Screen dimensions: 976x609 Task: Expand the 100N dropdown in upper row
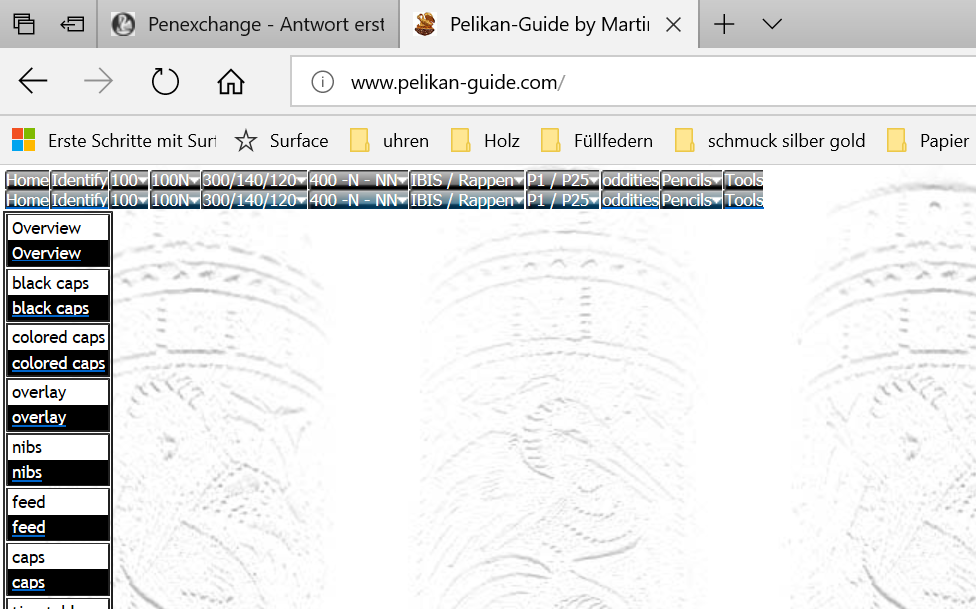point(175,180)
